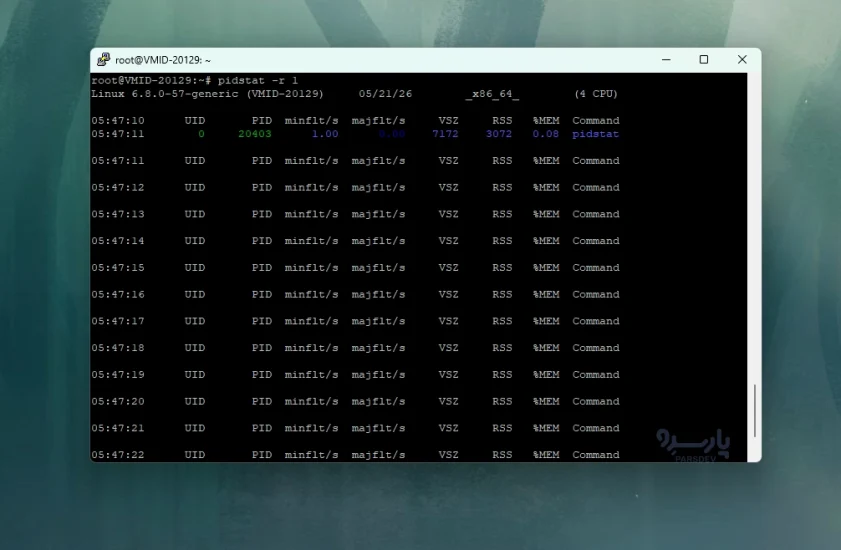Click the '(4 CPU)' text
The height and width of the screenshot is (550, 841).
click(596, 94)
